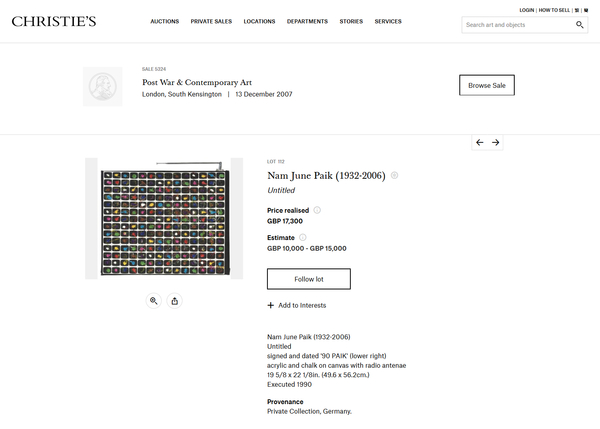Open the language selector icon
600x429 pixels.
click(x=577, y=10)
